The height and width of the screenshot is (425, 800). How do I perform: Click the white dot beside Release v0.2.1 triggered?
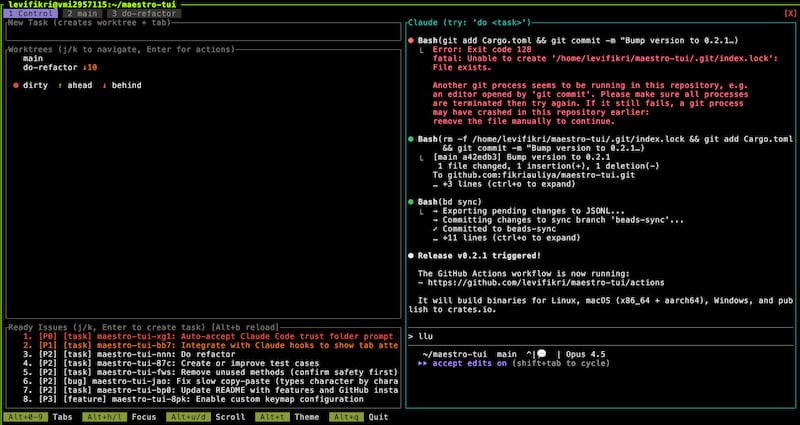[x=411, y=256]
